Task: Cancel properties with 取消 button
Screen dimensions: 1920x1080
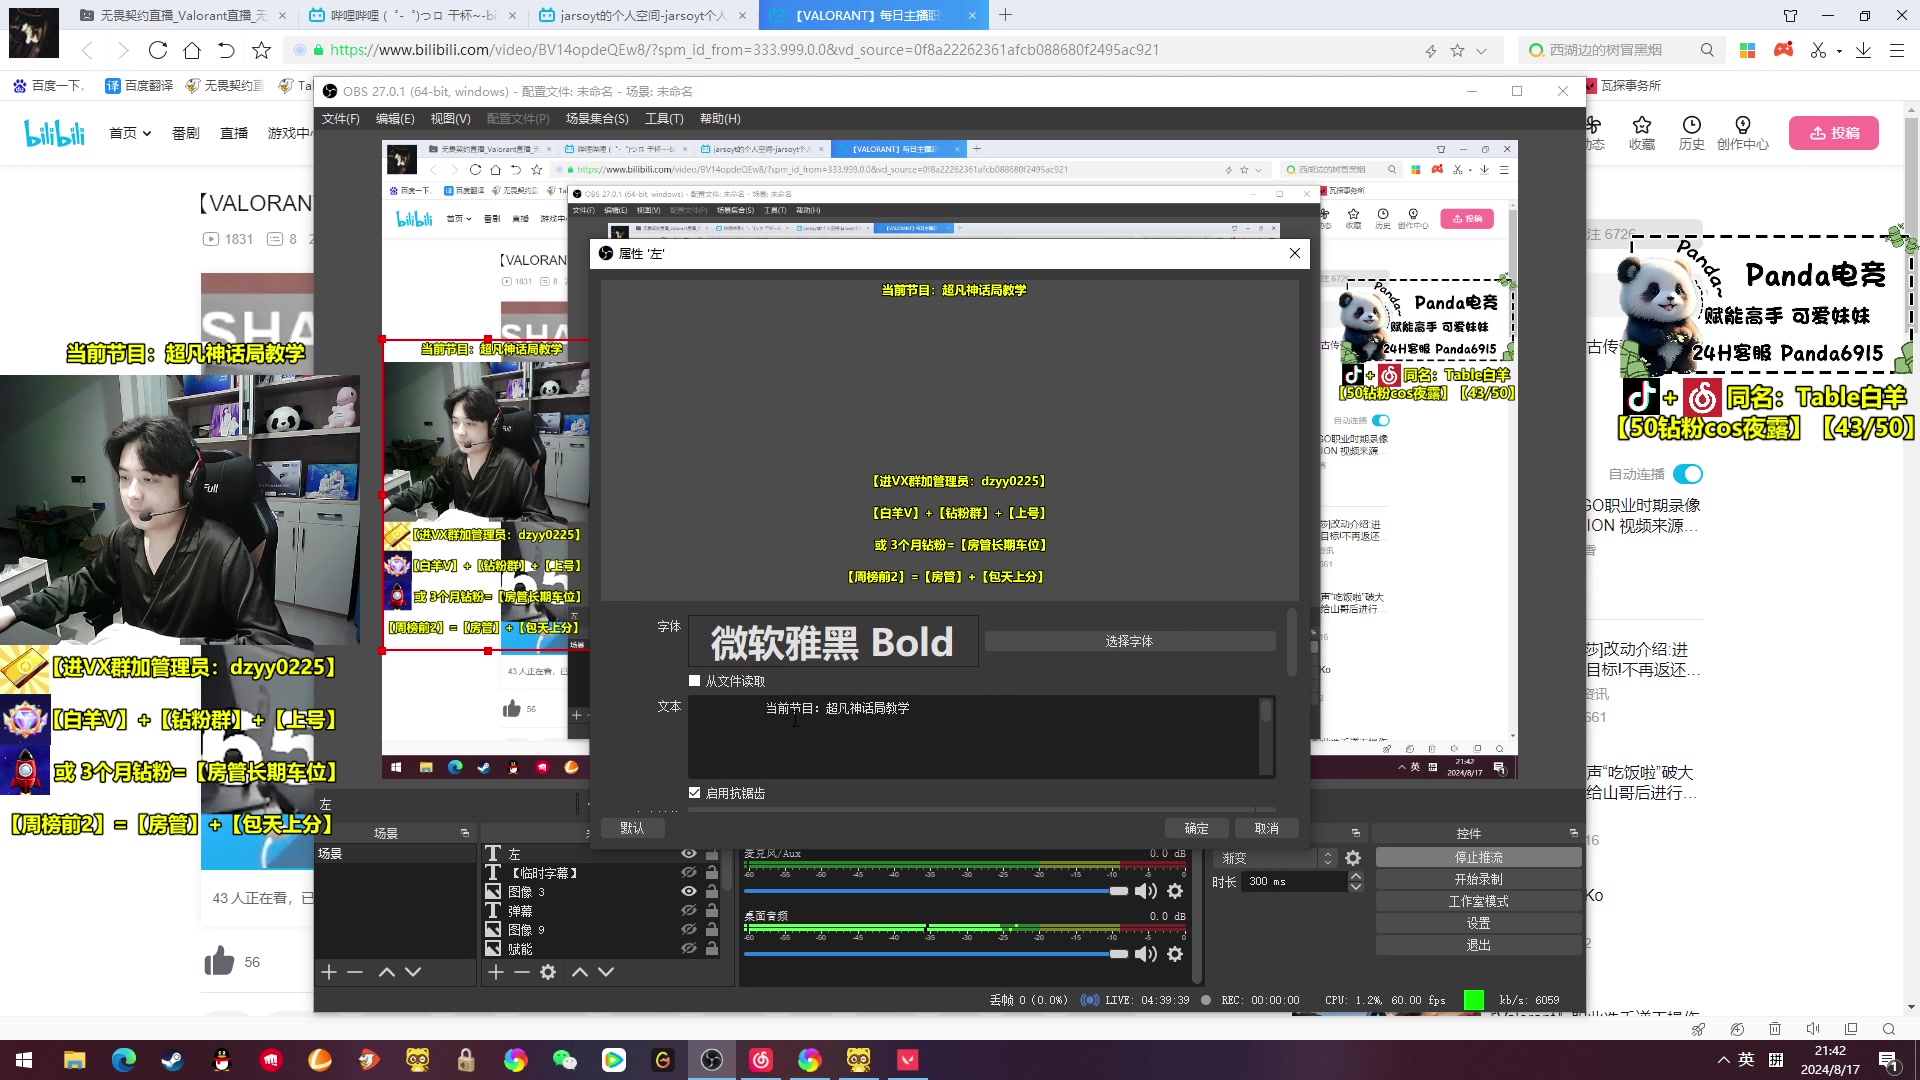Action: click(x=1266, y=828)
